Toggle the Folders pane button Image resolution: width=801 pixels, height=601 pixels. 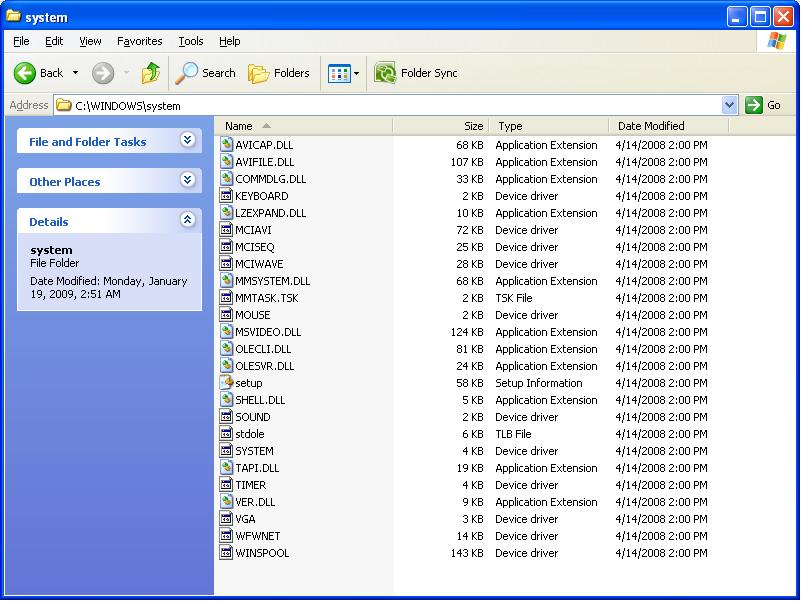click(x=279, y=73)
